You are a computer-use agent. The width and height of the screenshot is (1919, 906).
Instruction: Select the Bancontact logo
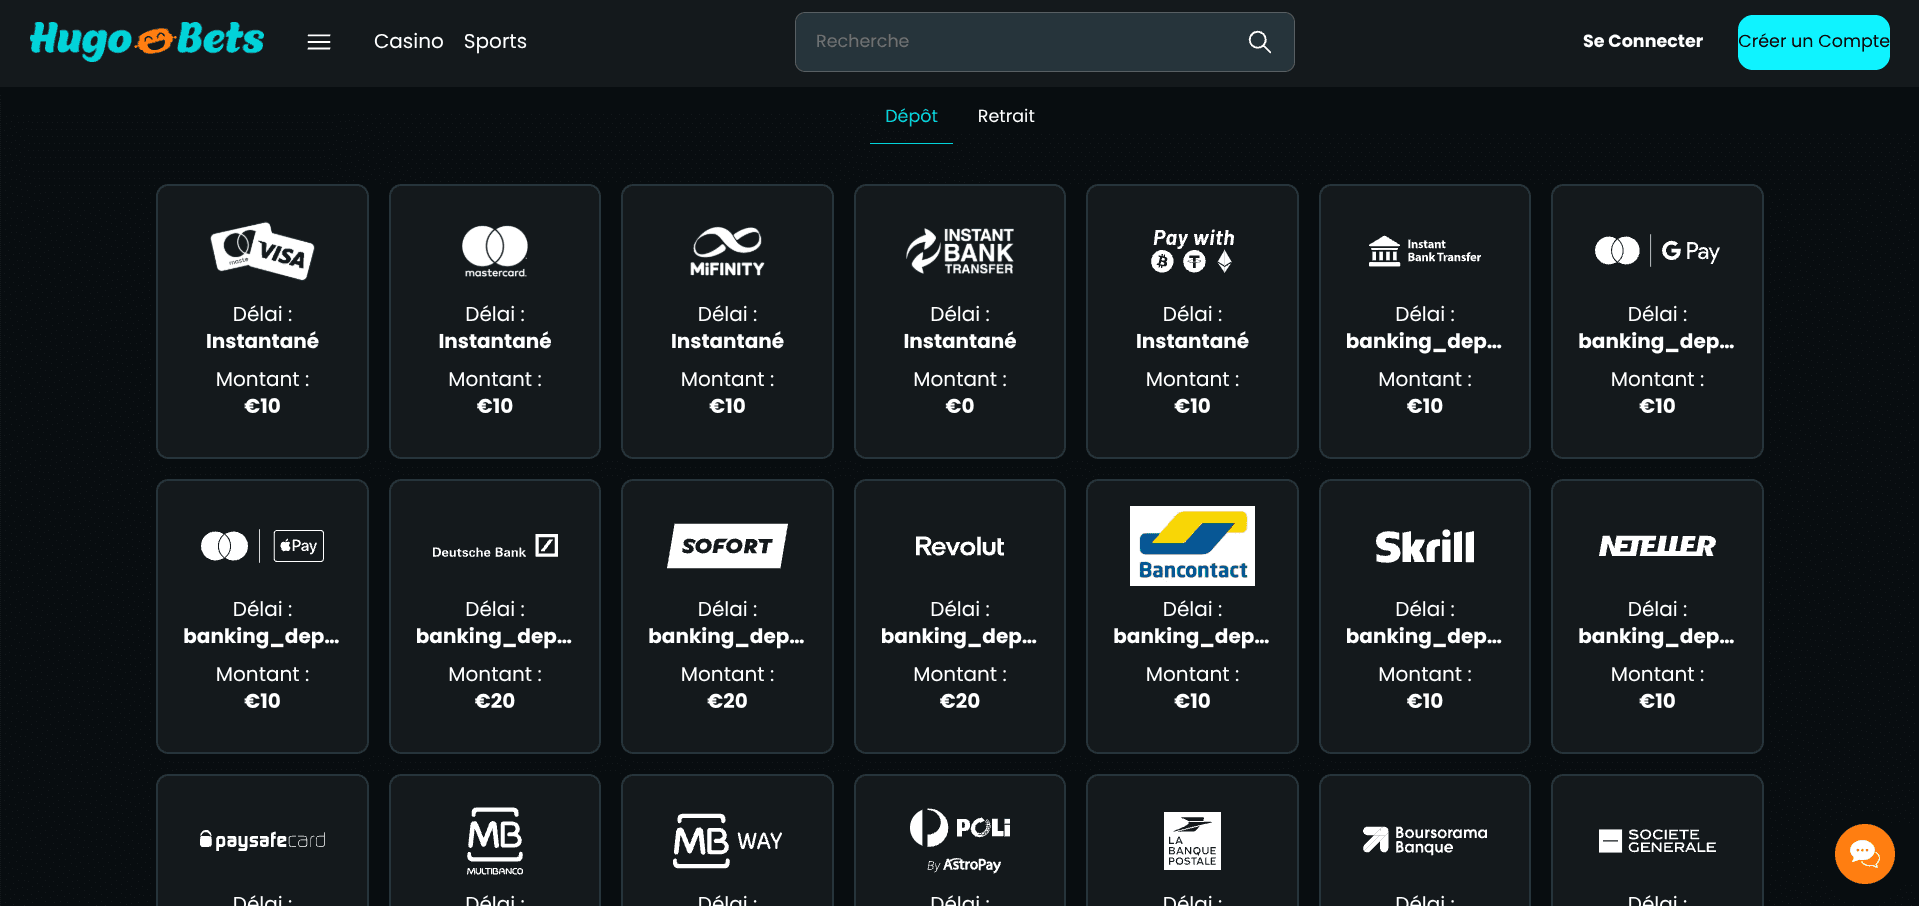1192,546
